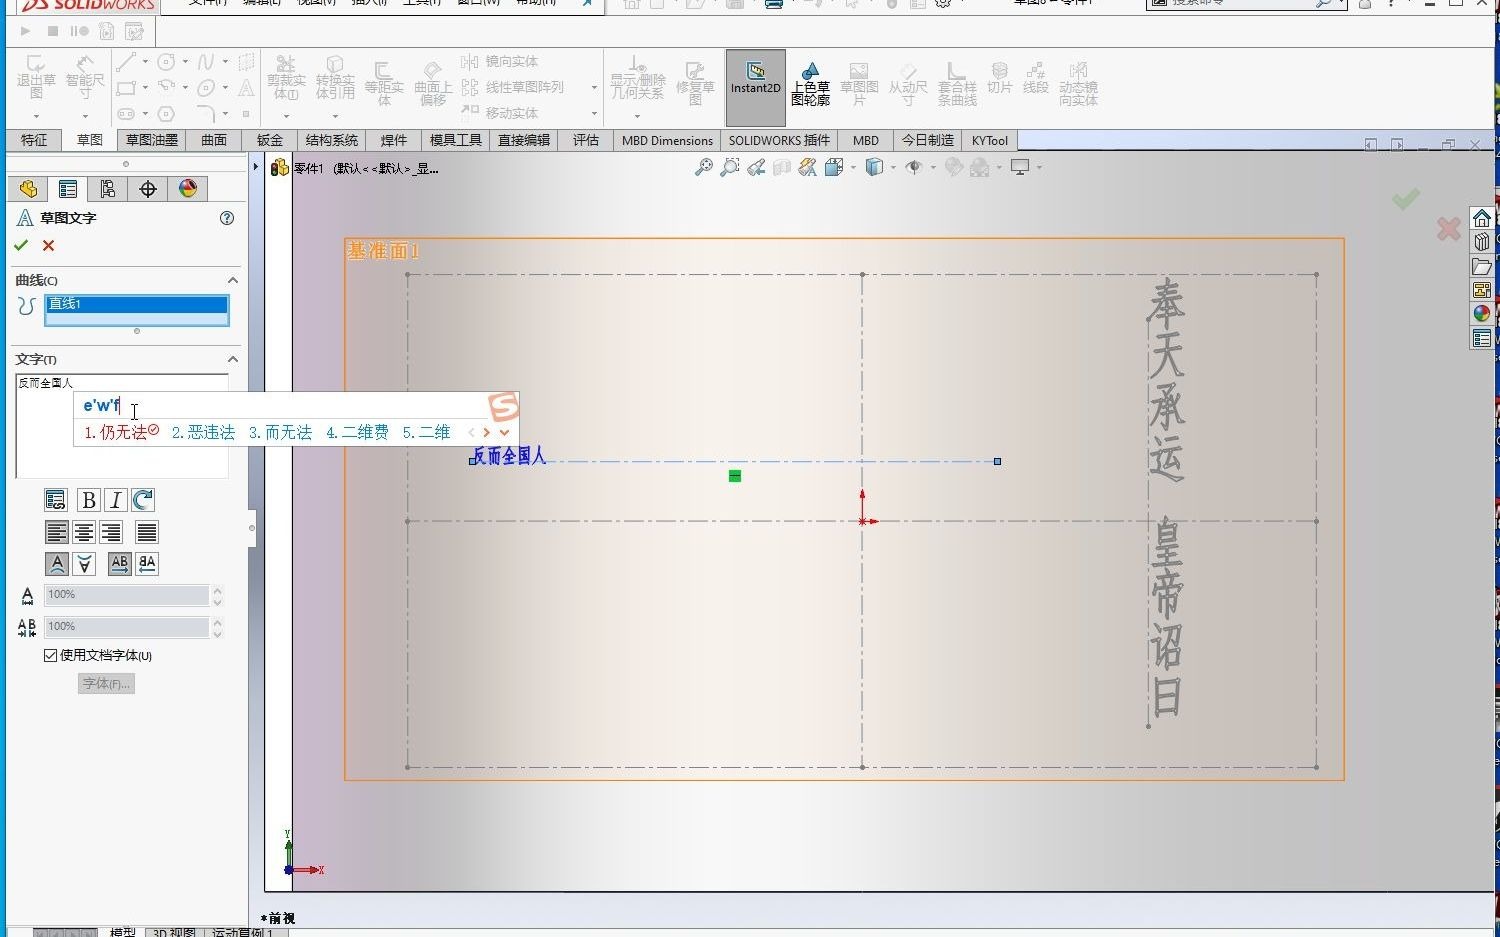Open Hide/Show Items dropdown arrow

pyautogui.click(x=933, y=168)
